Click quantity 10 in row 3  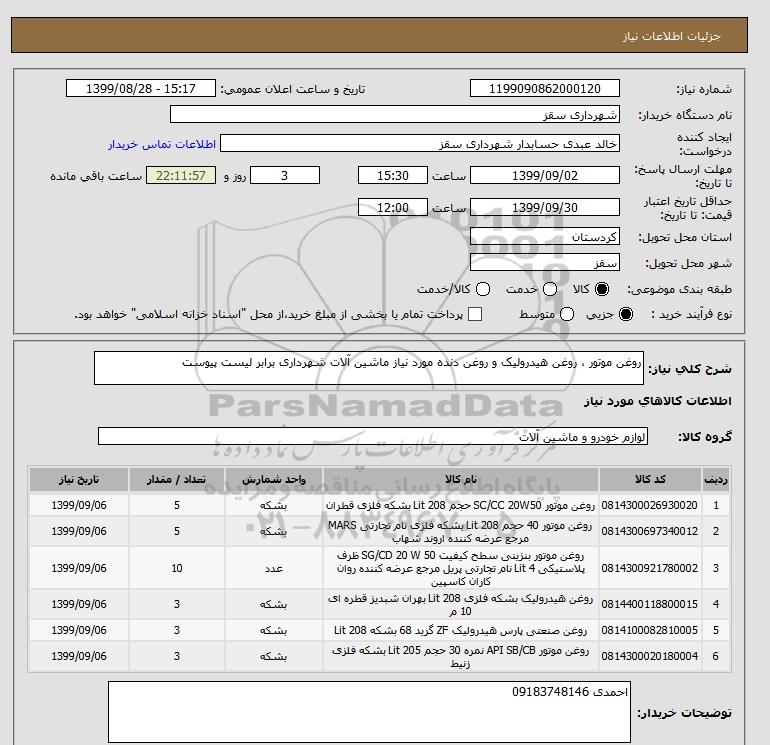coord(177,568)
